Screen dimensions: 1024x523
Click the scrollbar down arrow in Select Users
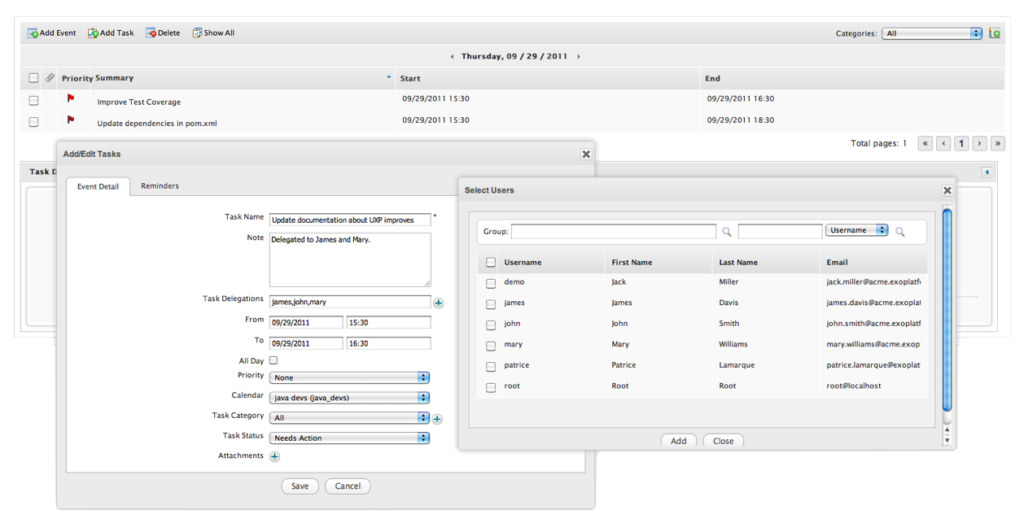click(948, 441)
